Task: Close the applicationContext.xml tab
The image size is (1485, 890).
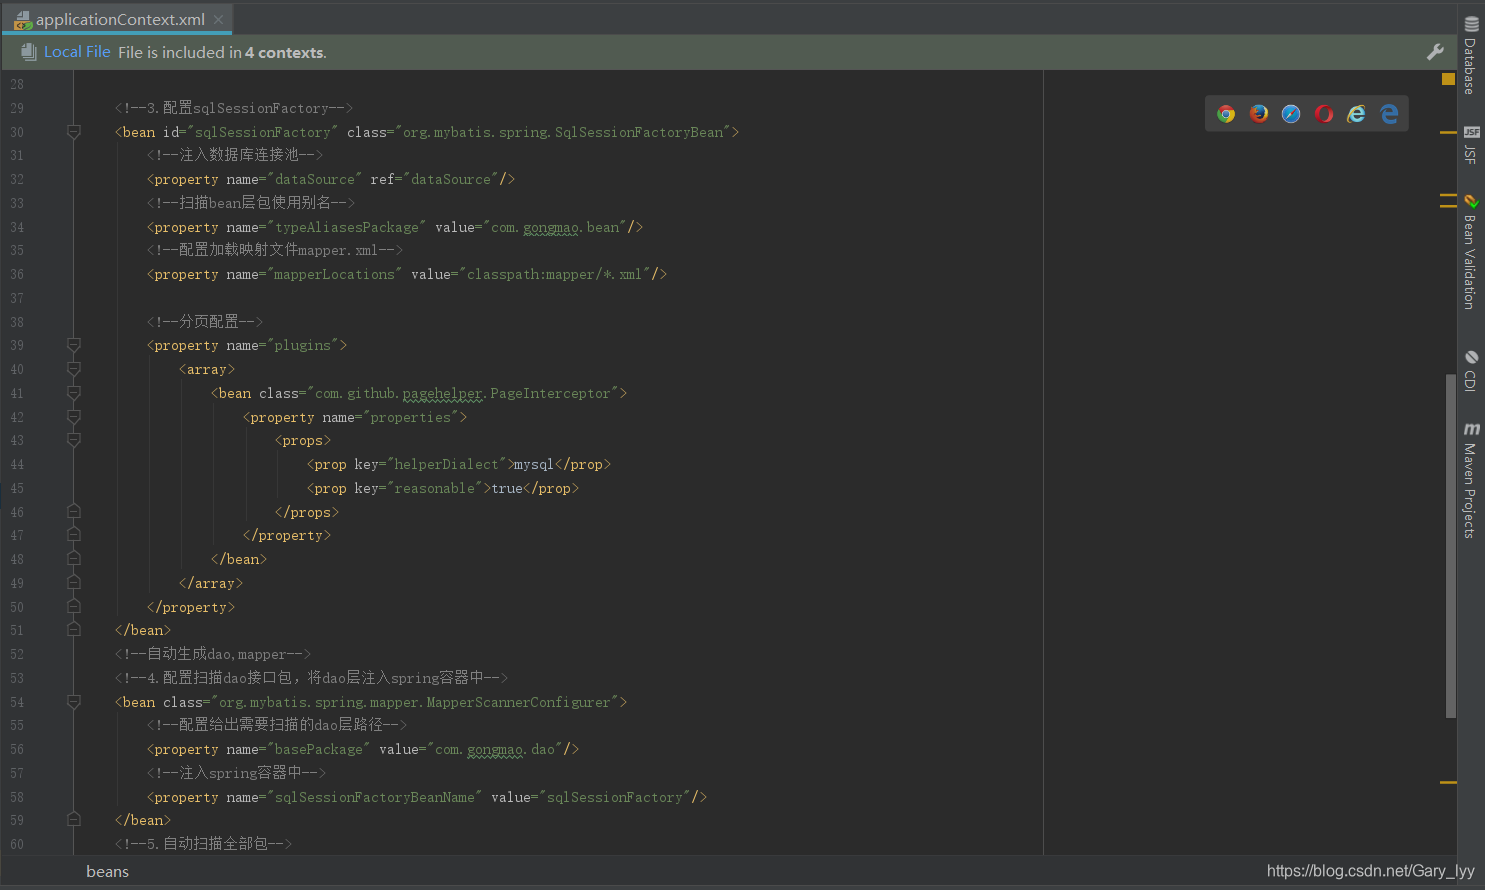Action: (218, 20)
